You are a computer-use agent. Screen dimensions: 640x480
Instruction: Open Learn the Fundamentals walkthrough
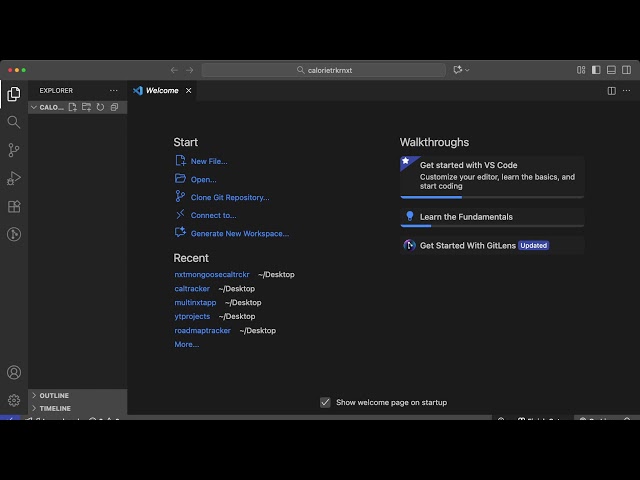coord(492,217)
